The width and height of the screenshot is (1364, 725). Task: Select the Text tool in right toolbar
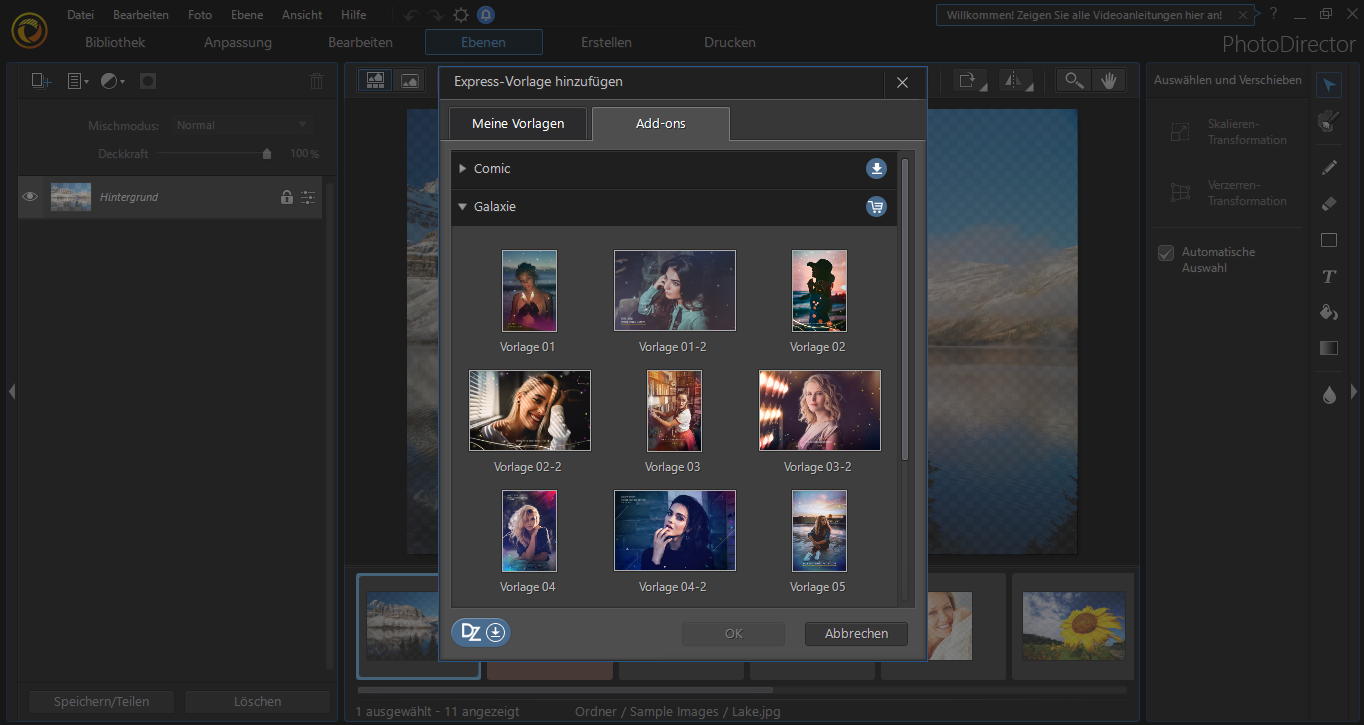[1328, 277]
